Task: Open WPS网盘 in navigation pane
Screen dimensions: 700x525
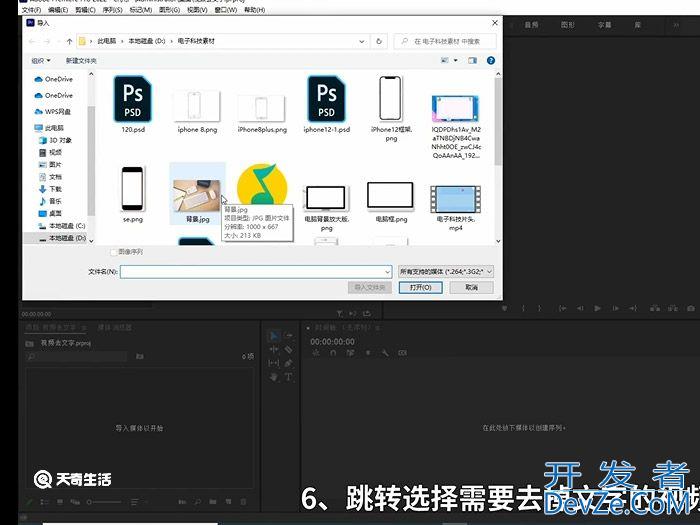Action: click(53, 111)
